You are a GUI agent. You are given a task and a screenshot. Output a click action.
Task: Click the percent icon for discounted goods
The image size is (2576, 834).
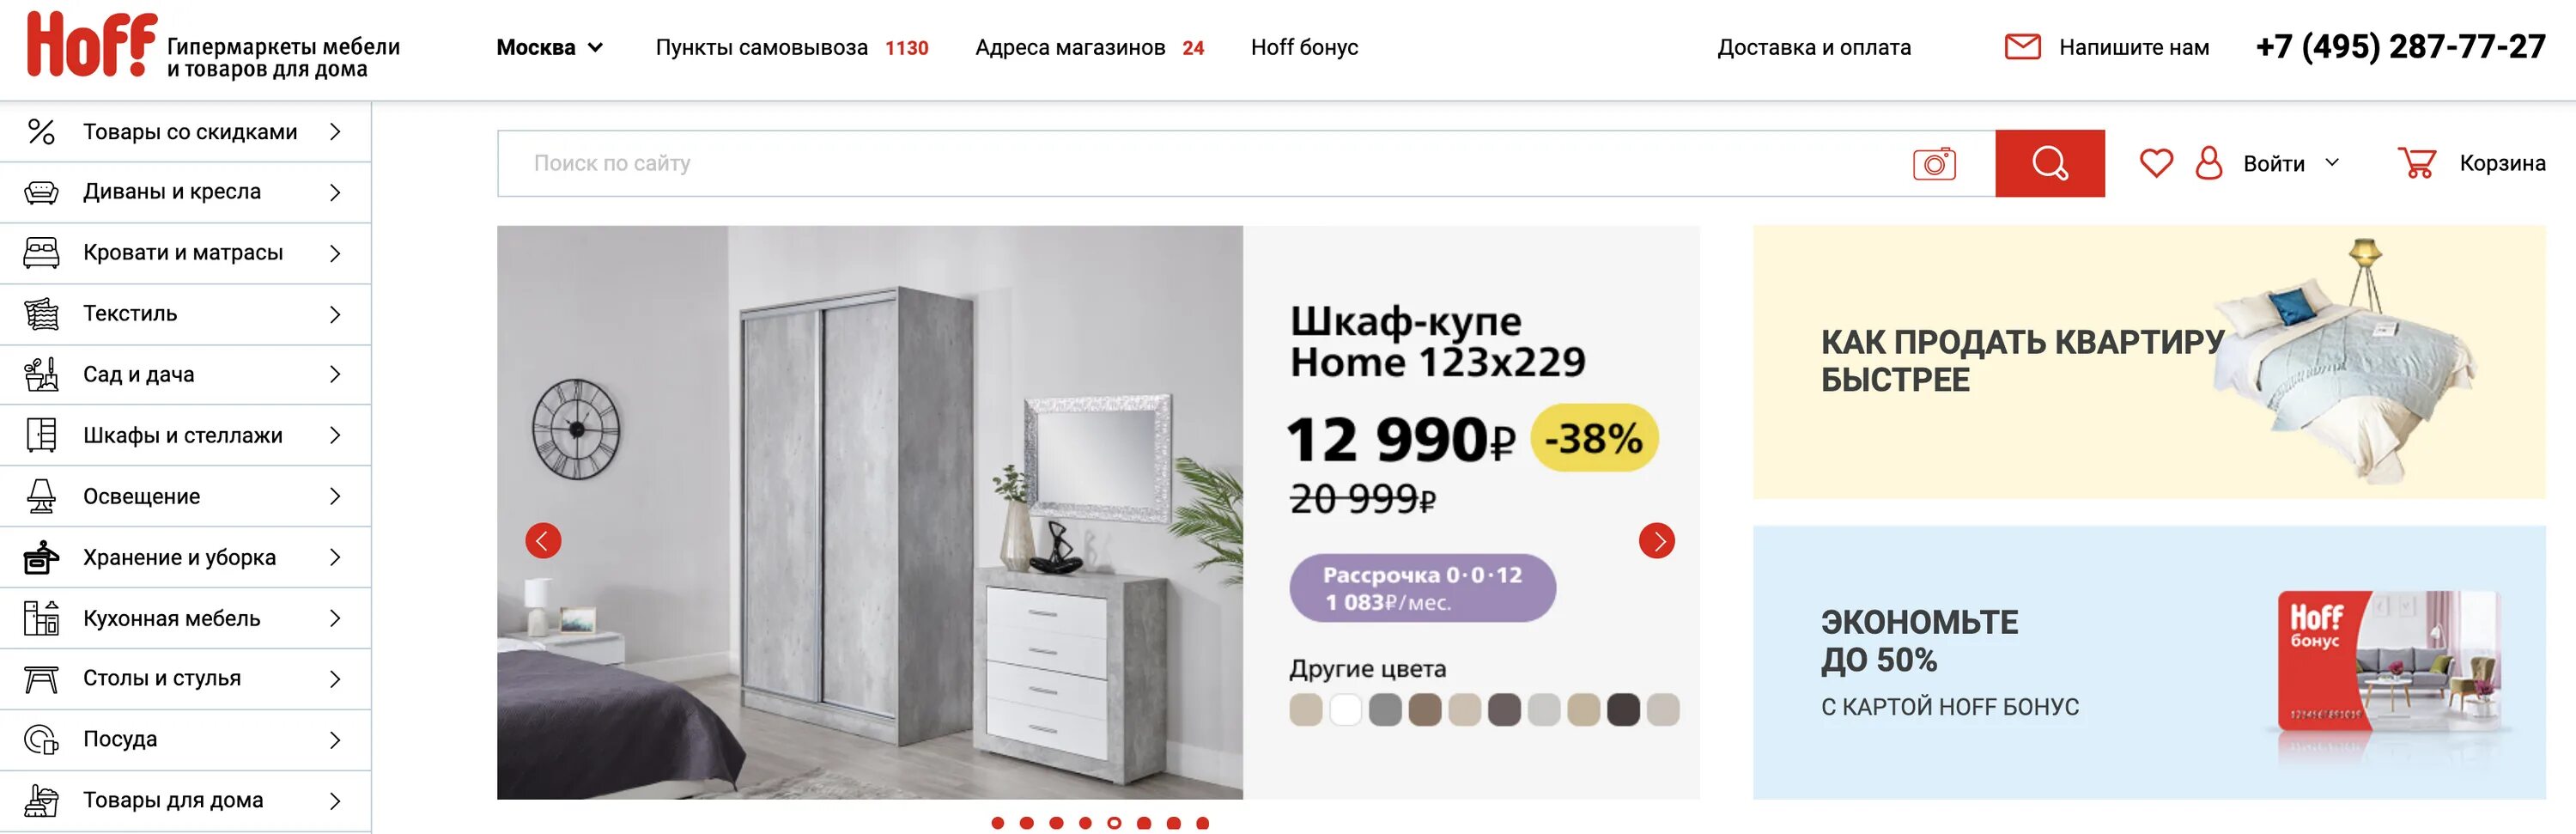(x=41, y=131)
